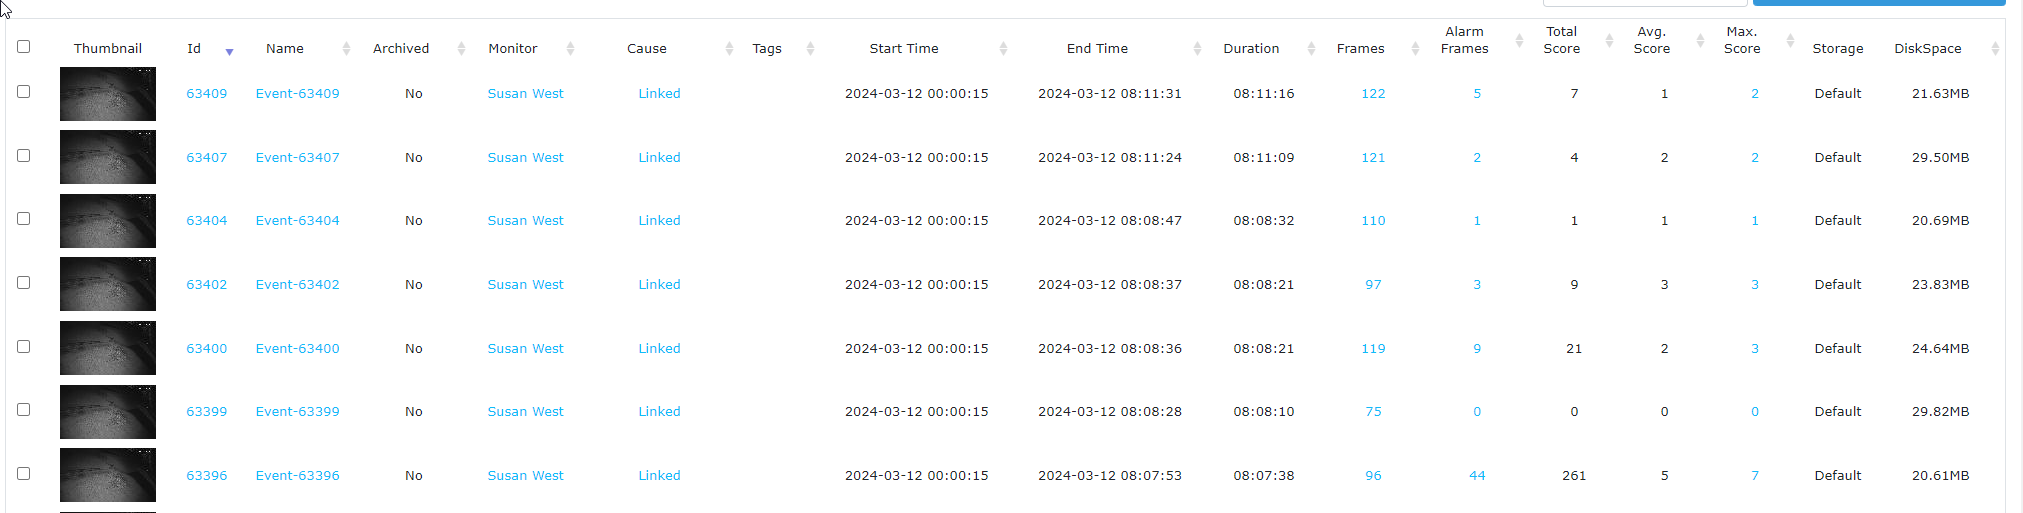Sort by Cause column sort arrows
The width and height of the screenshot is (2023, 513).
coord(729,48)
